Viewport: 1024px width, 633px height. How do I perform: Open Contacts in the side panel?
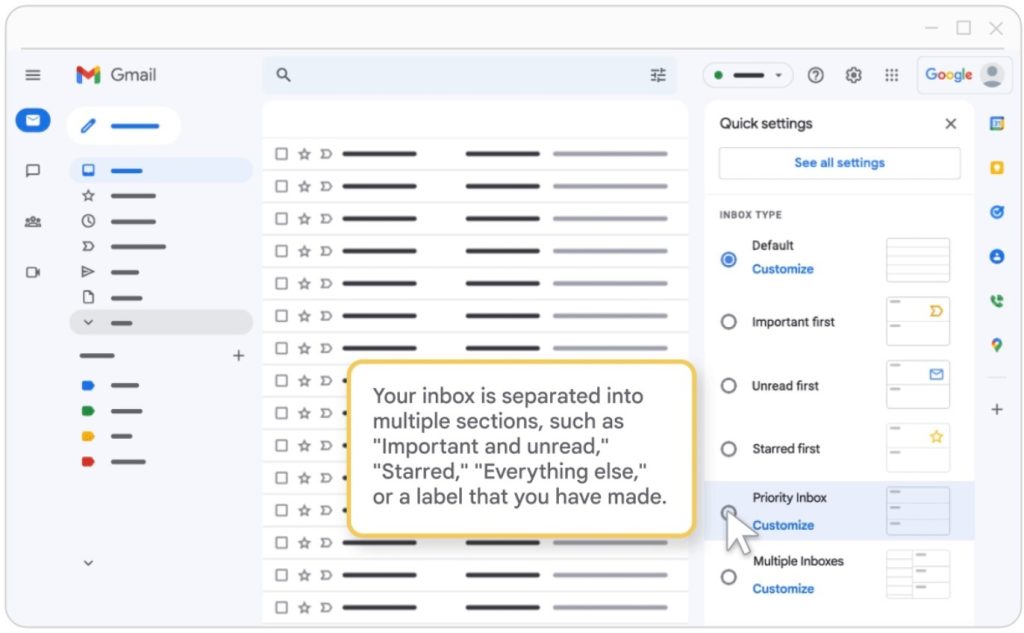[997, 256]
